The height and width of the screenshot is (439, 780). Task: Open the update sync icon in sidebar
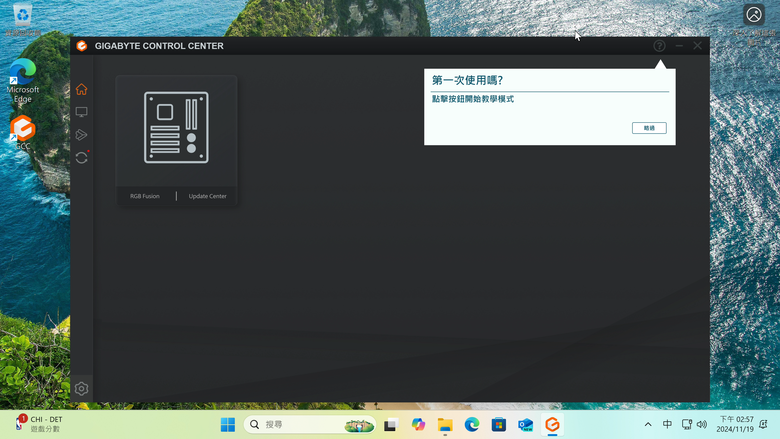pos(82,158)
